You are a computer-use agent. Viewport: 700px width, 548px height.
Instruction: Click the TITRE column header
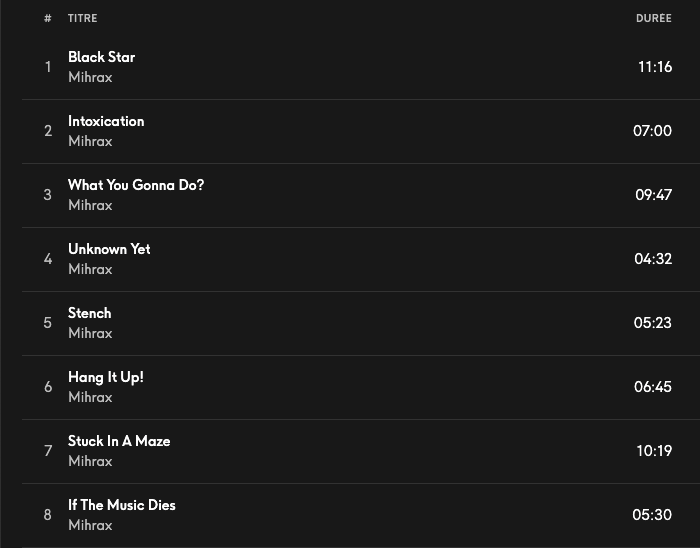pyautogui.click(x=83, y=18)
